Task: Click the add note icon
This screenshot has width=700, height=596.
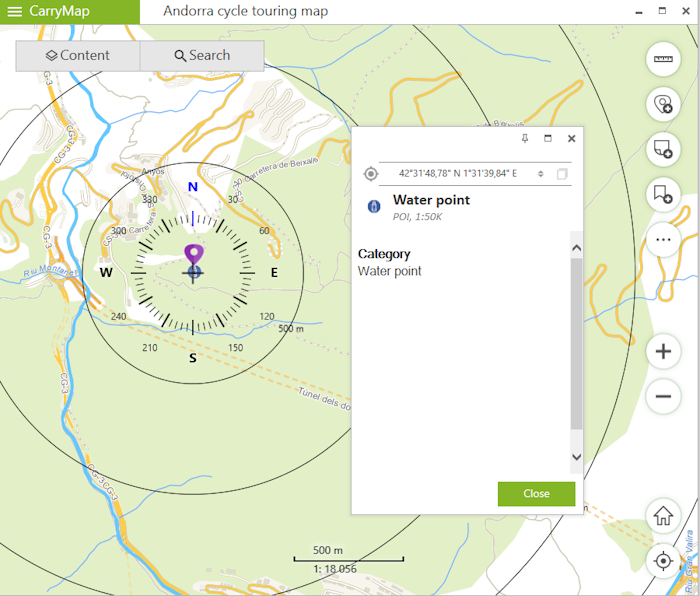Action: pos(662,149)
